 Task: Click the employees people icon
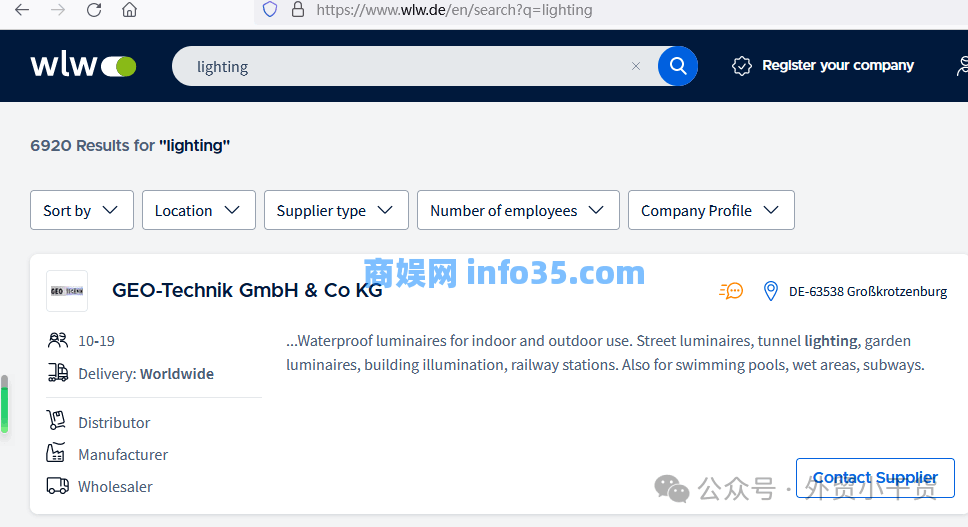pyautogui.click(x=57, y=340)
